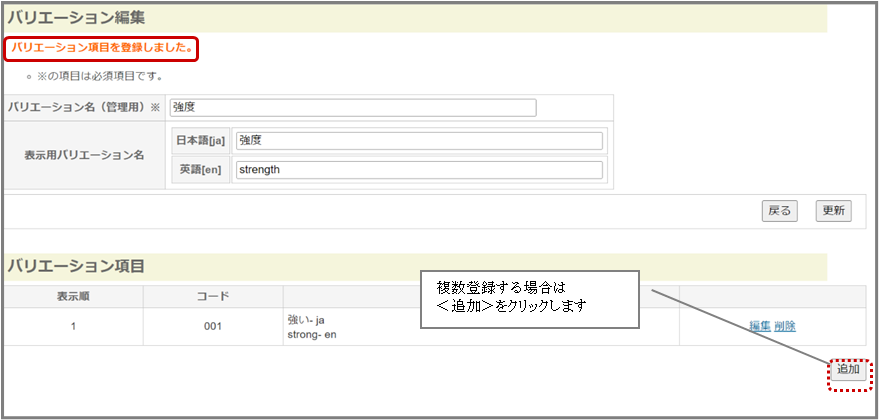
Task: Click the 削除 link for code 001
Action: pyautogui.click(x=785, y=326)
